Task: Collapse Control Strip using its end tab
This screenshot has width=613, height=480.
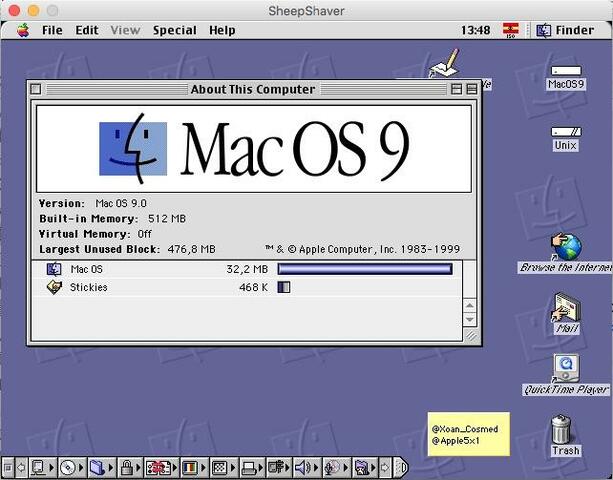Action: [x=401, y=467]
